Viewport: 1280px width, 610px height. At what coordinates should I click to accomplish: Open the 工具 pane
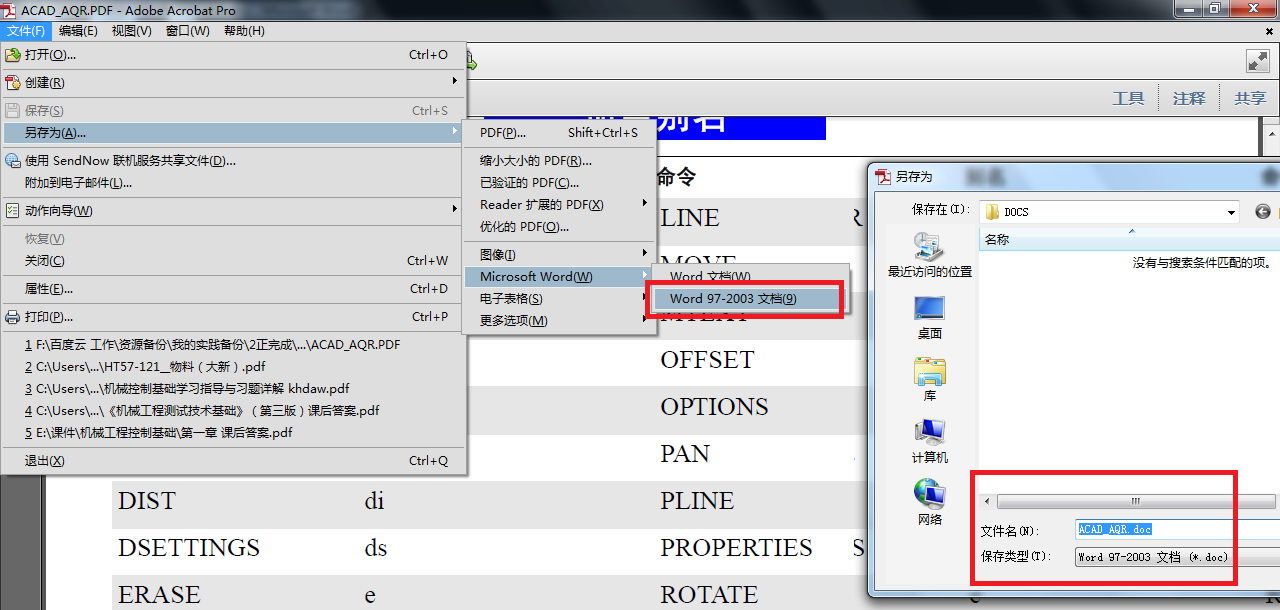pyautogui.click(x=1128, y=98)
